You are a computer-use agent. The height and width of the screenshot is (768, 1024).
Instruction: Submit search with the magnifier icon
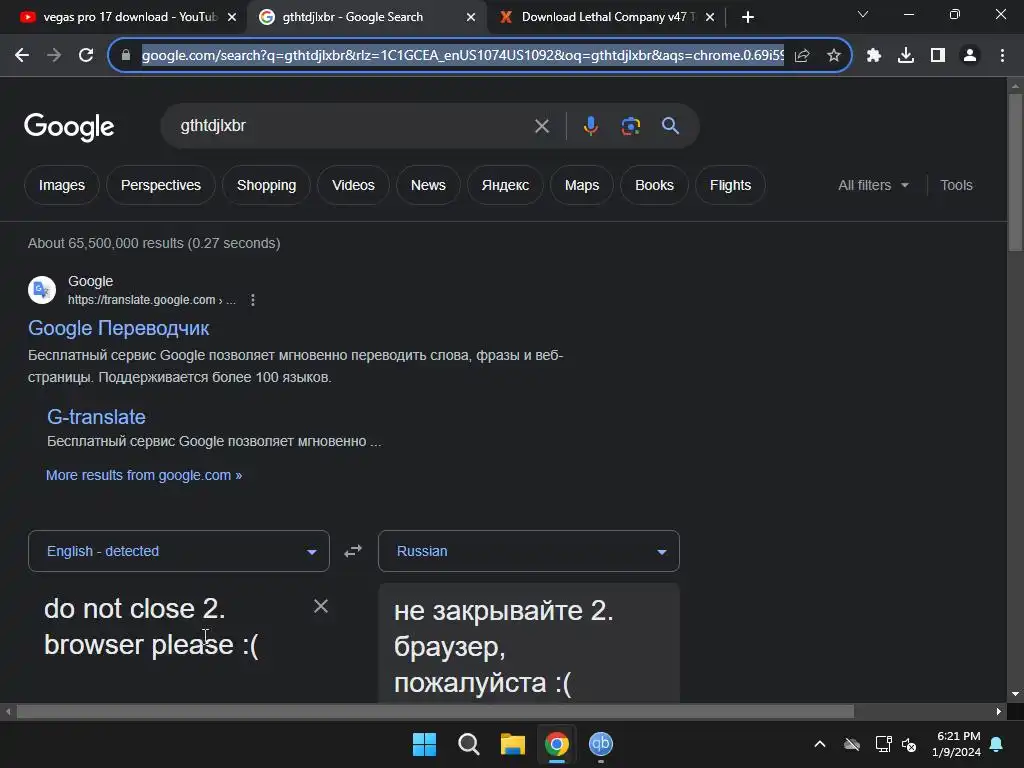point(670,125)
